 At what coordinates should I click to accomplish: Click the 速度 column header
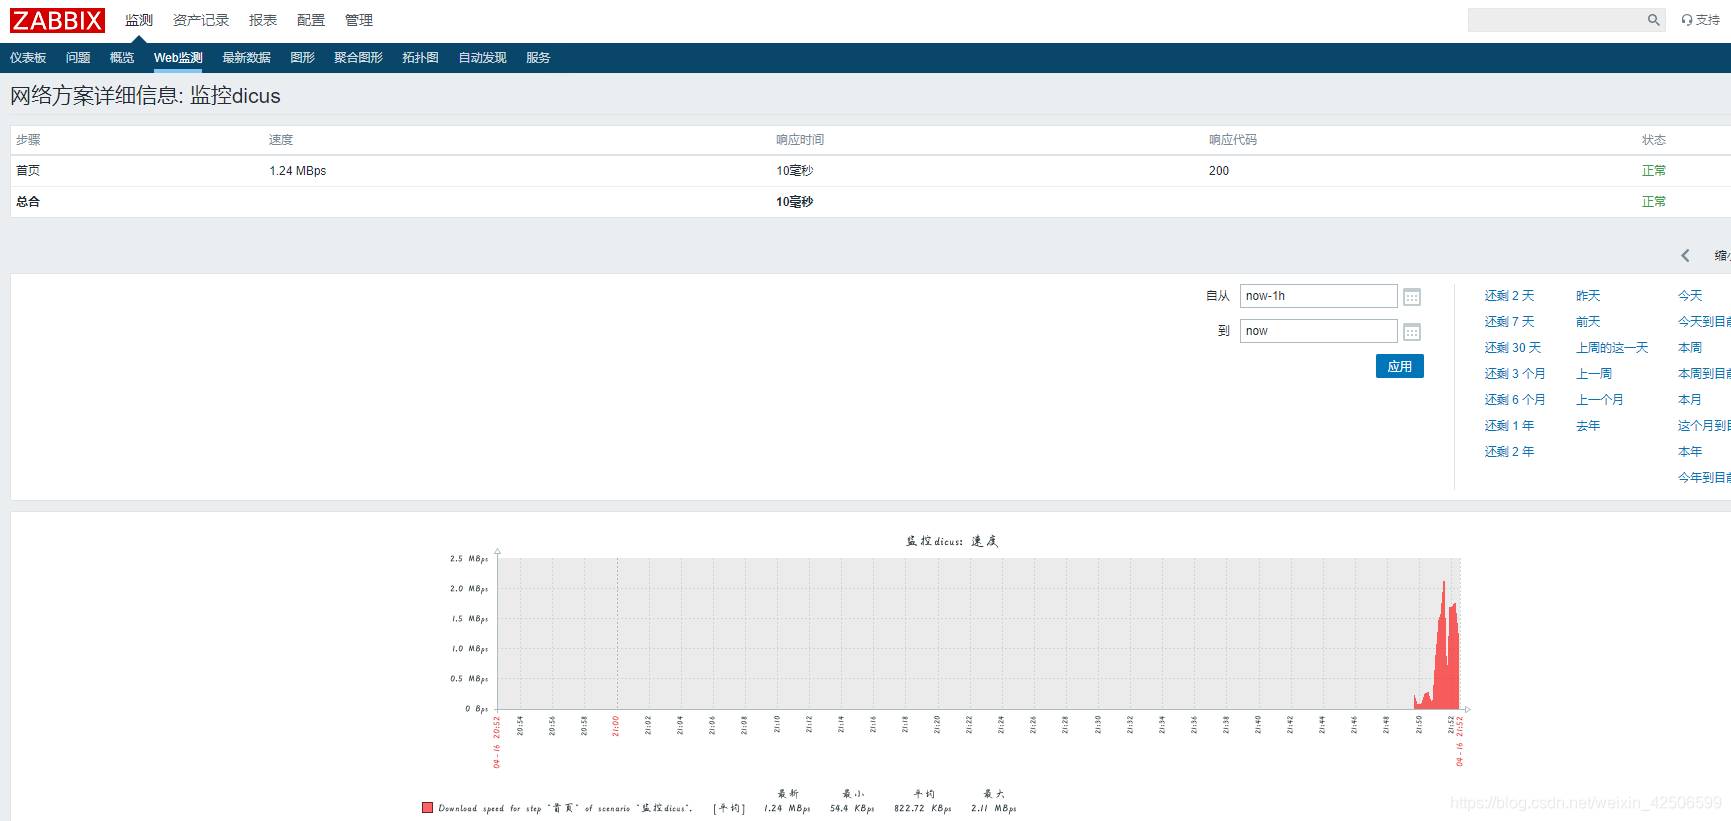(281, 140)
